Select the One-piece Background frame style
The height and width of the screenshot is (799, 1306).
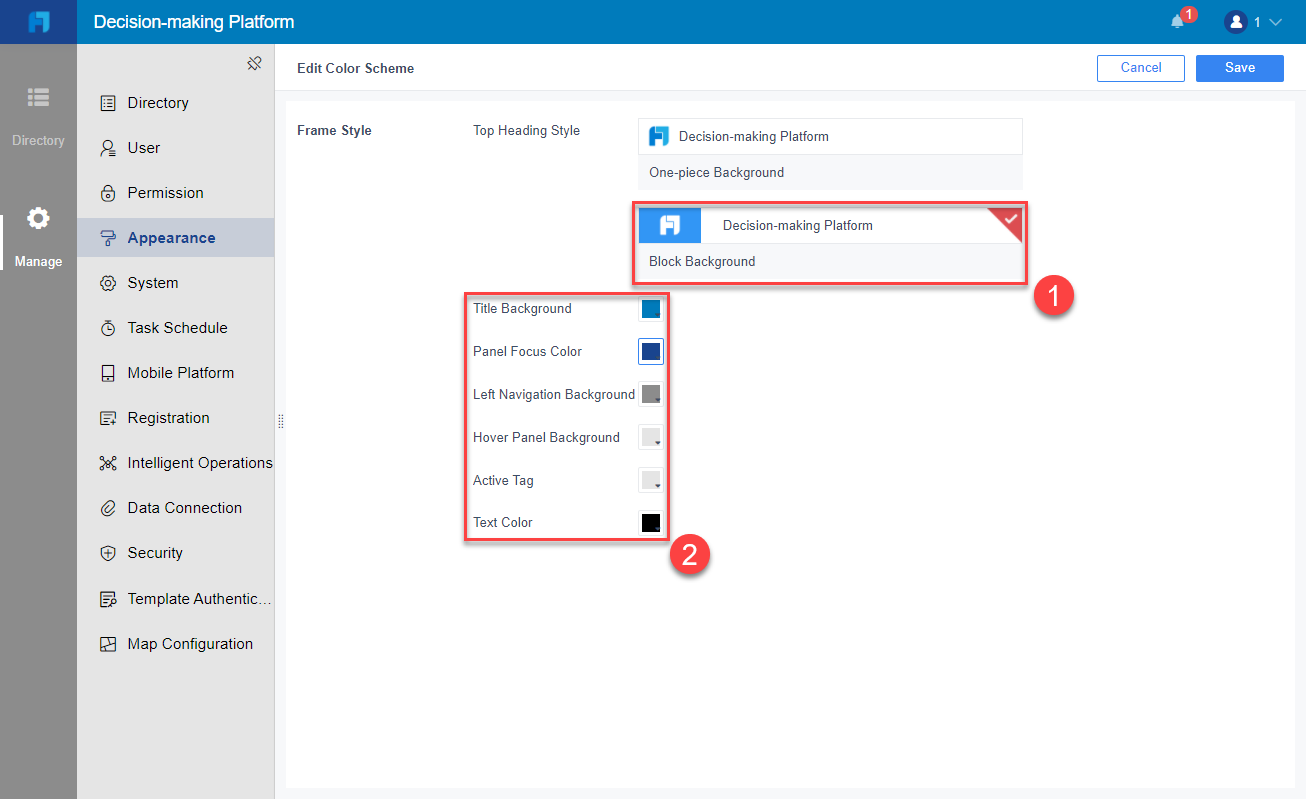830,152
